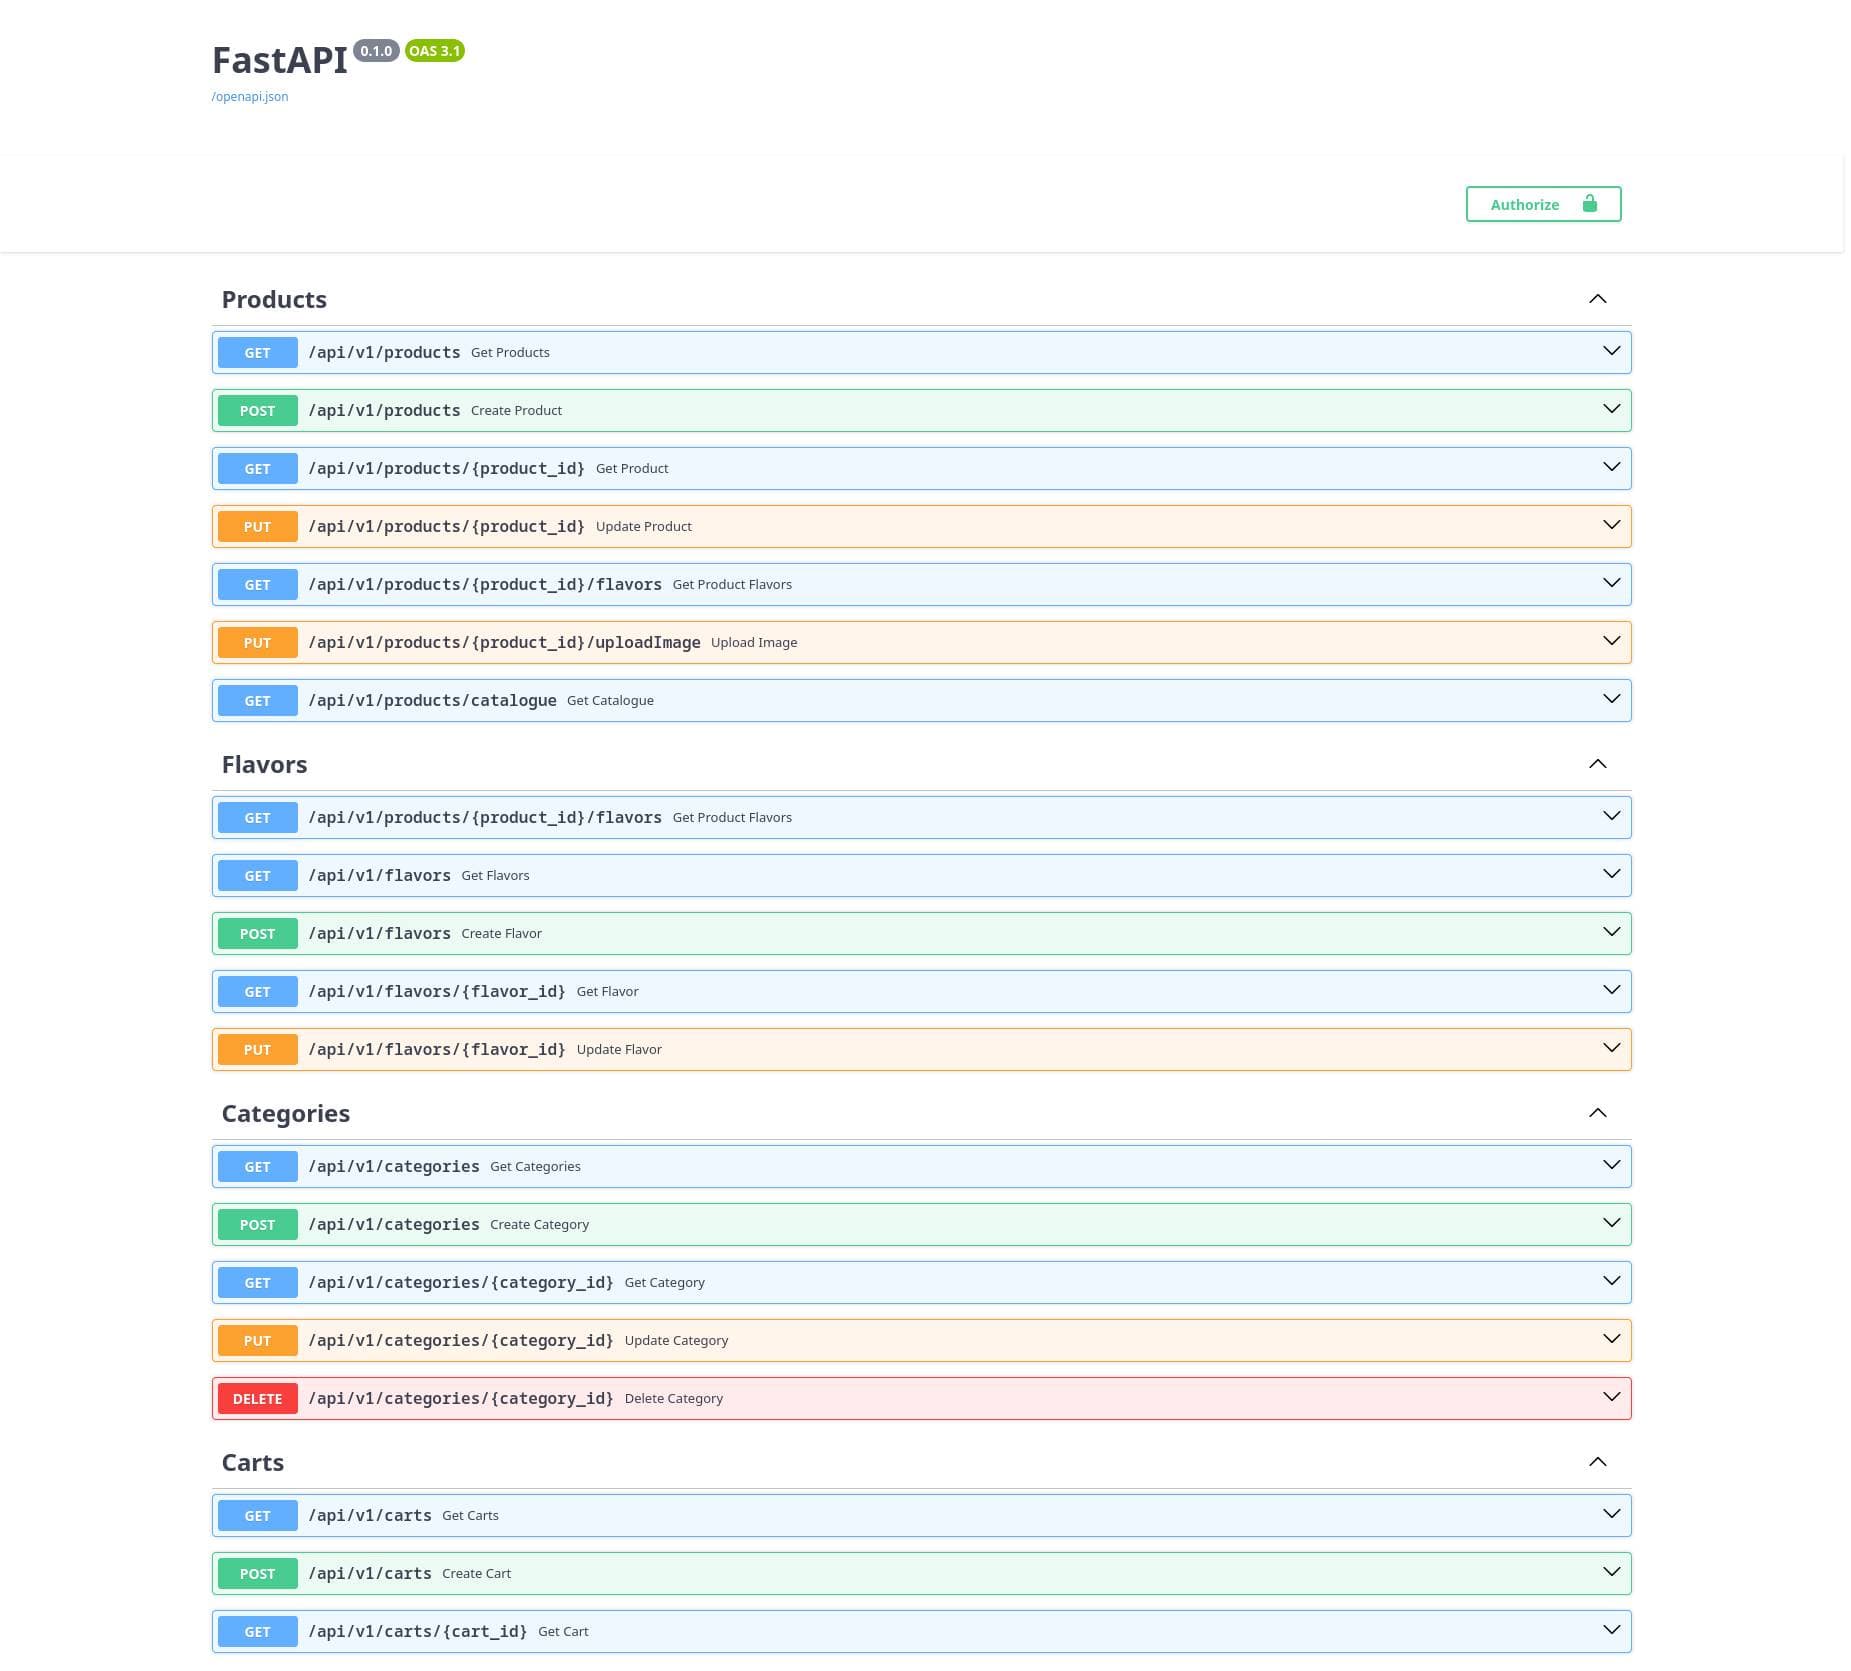Expand Get Product Flavors arrow in Products
1851x1671 pixels.
1612,583
